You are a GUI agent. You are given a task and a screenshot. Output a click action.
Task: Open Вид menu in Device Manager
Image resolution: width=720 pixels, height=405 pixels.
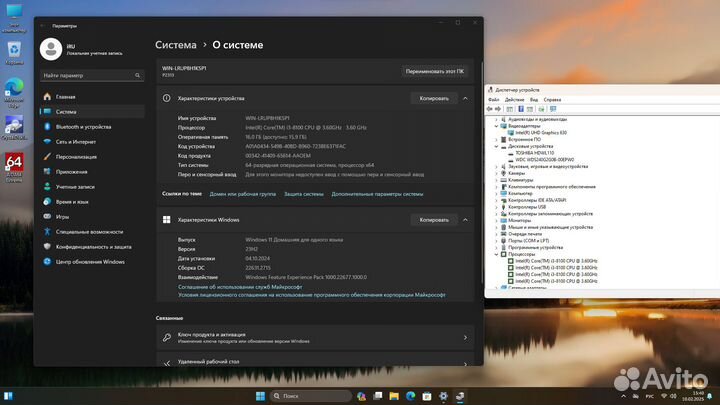coord(534,100)
